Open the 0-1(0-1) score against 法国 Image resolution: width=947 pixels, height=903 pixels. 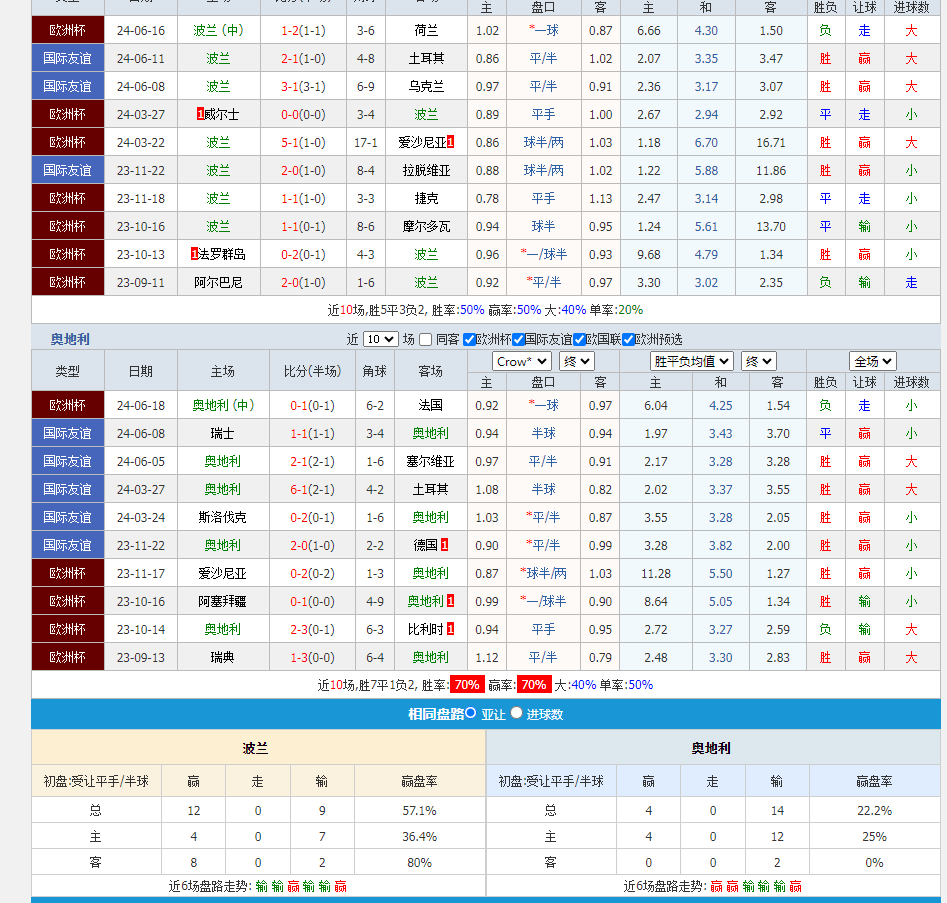point(313,406)
